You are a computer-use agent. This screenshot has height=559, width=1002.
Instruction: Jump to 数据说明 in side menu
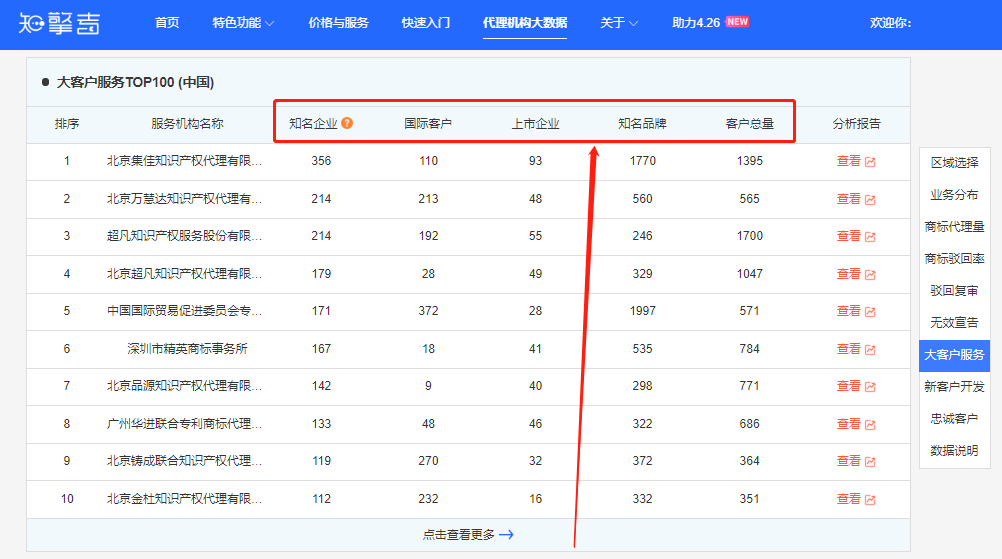[x=954, y=450]
